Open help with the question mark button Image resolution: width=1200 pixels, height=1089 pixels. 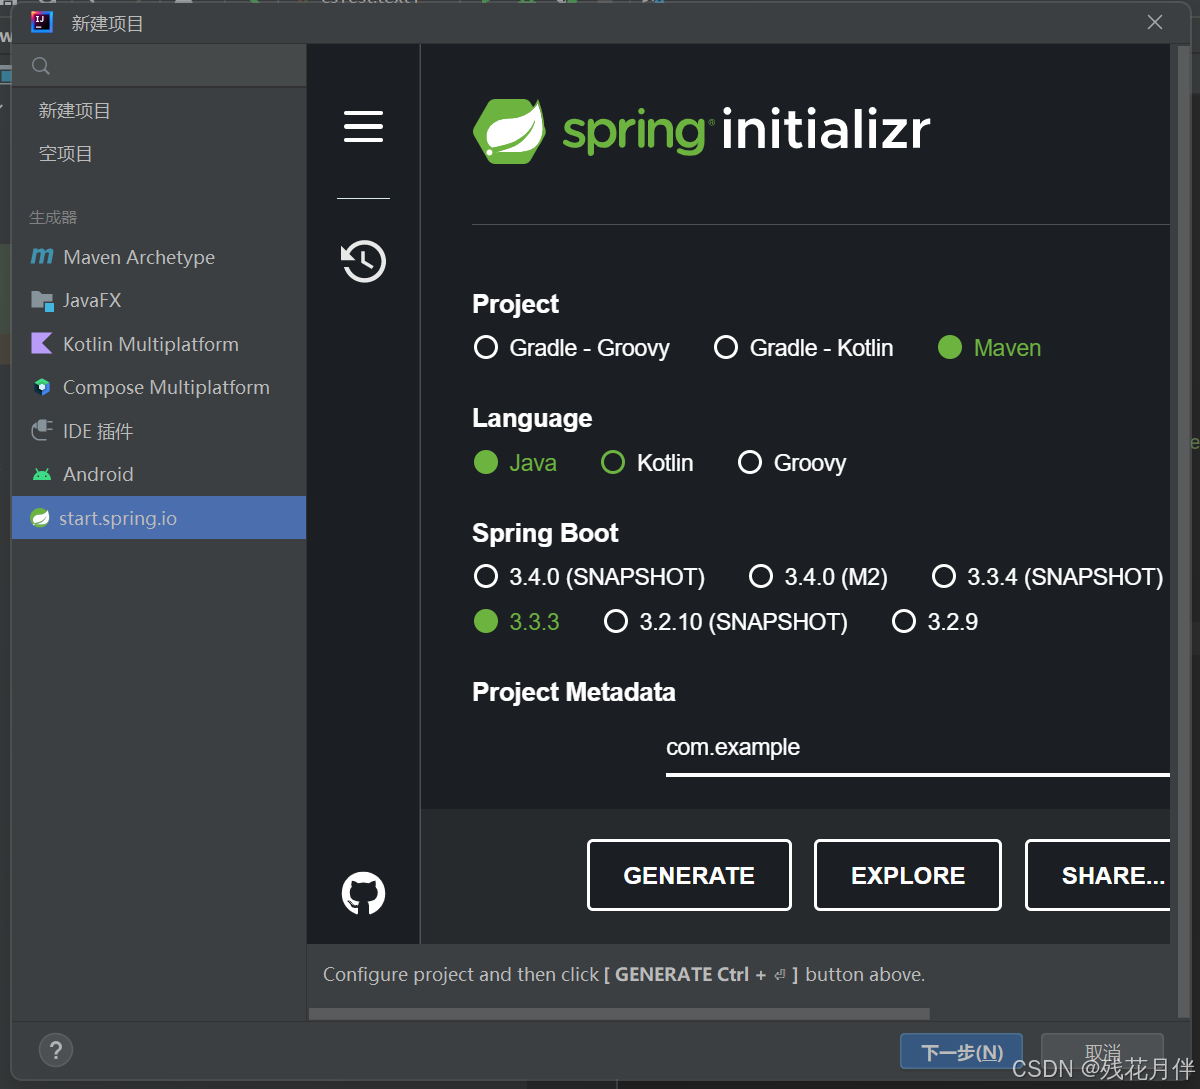click(x=56, y=1050)
